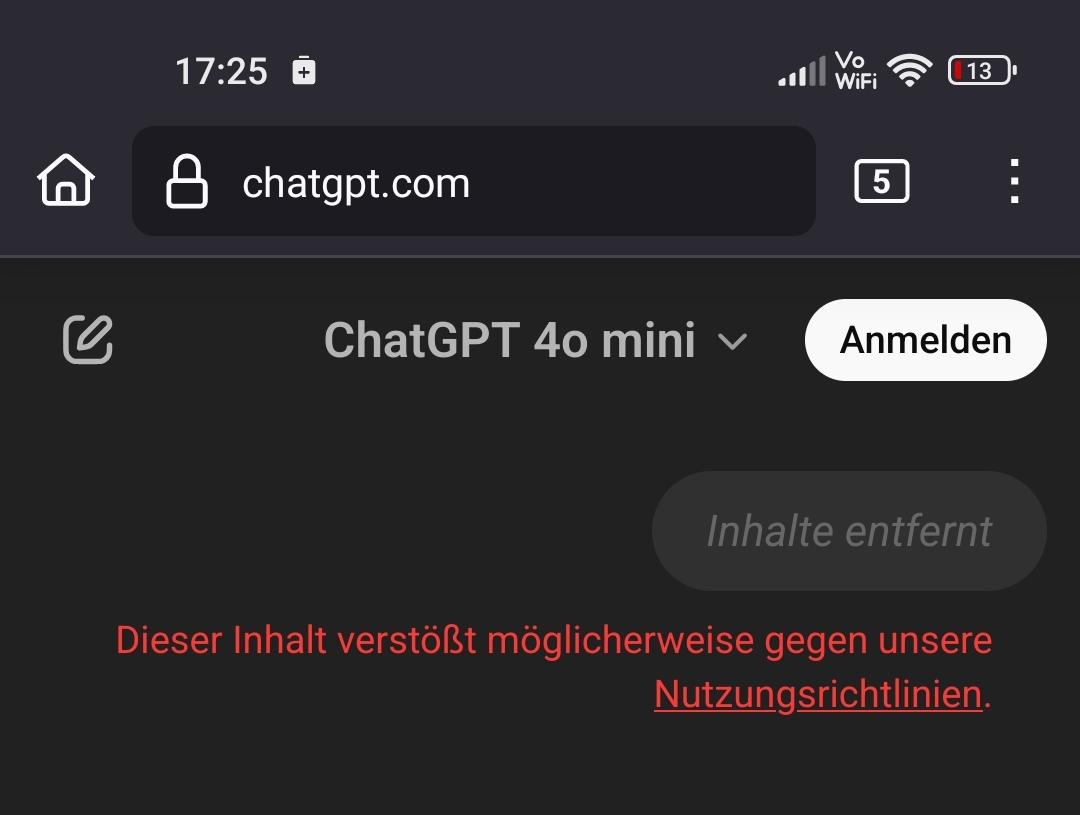Image resolution: width=1080 pixels, height=815 pixels.
Task: Tap the VoWiFi status indicator
Action: (855, 70)
